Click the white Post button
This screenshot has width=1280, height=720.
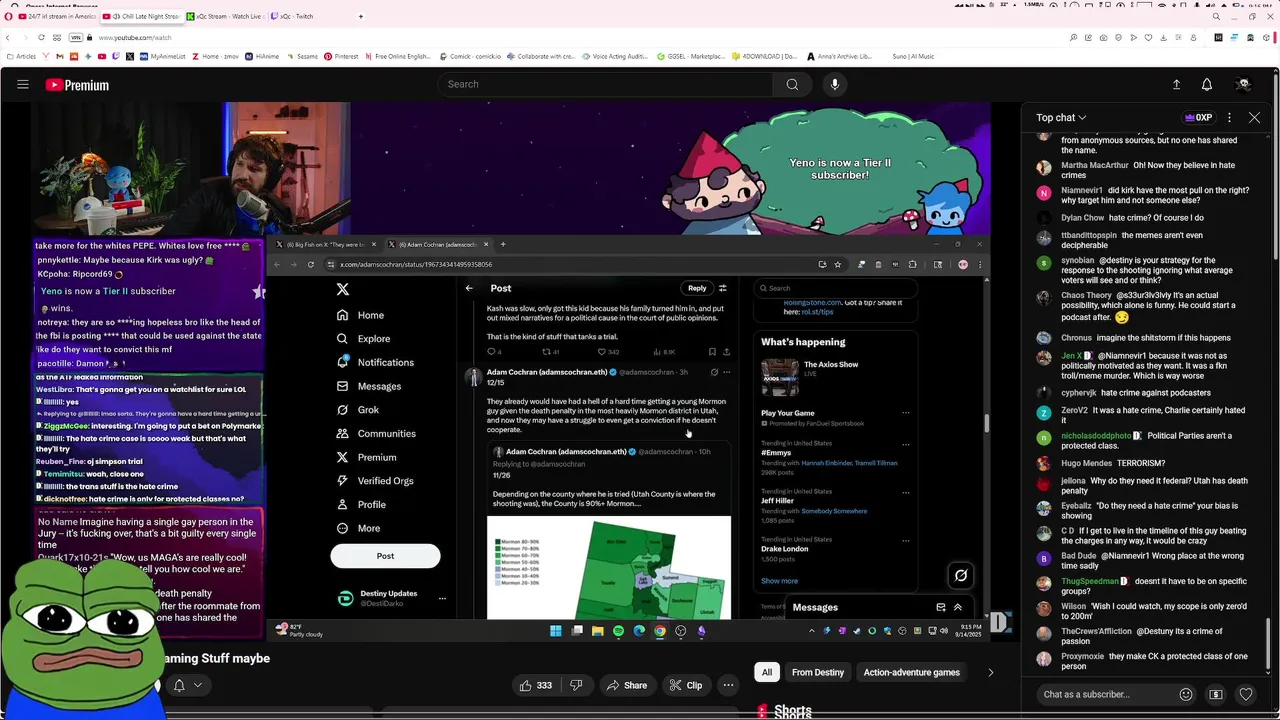point(385,556)
